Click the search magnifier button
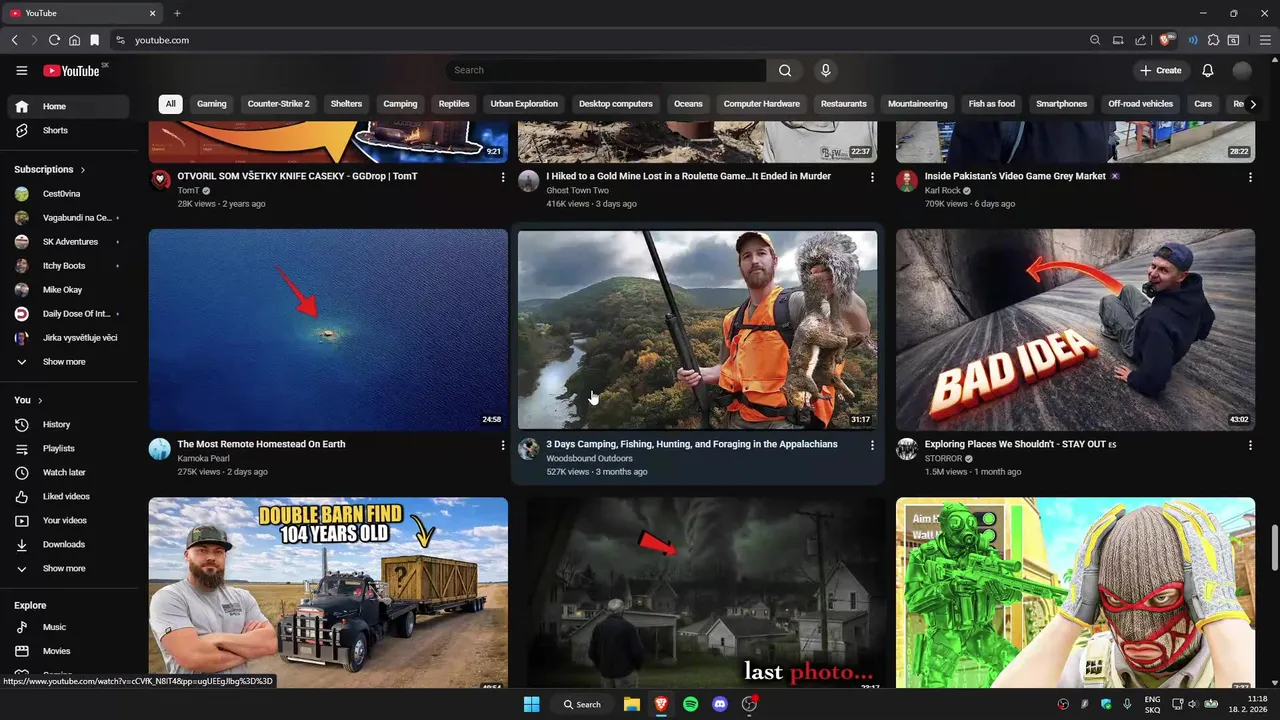Image resolution: width=1280 pixels, height=720 pixels. (x=785, y=70)
